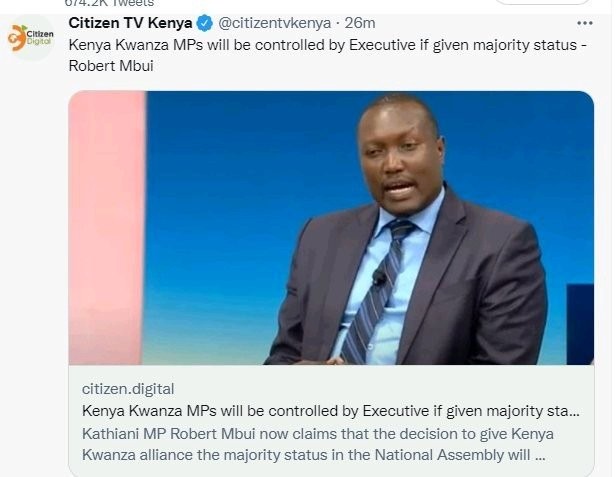Click the partly visible button at top right
Viewport: 616px width, 477px height.
[x=542, y=2]
